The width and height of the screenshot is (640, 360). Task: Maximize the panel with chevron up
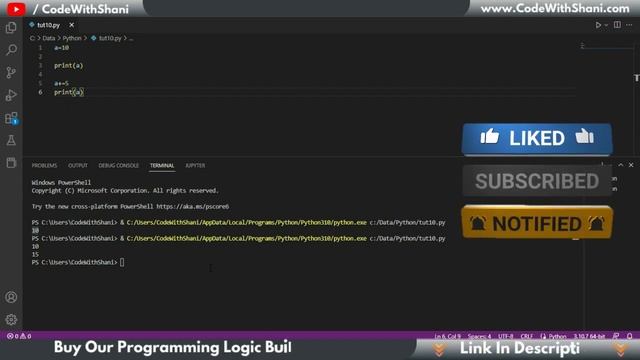pyautogui.click(x=620, y=165)
